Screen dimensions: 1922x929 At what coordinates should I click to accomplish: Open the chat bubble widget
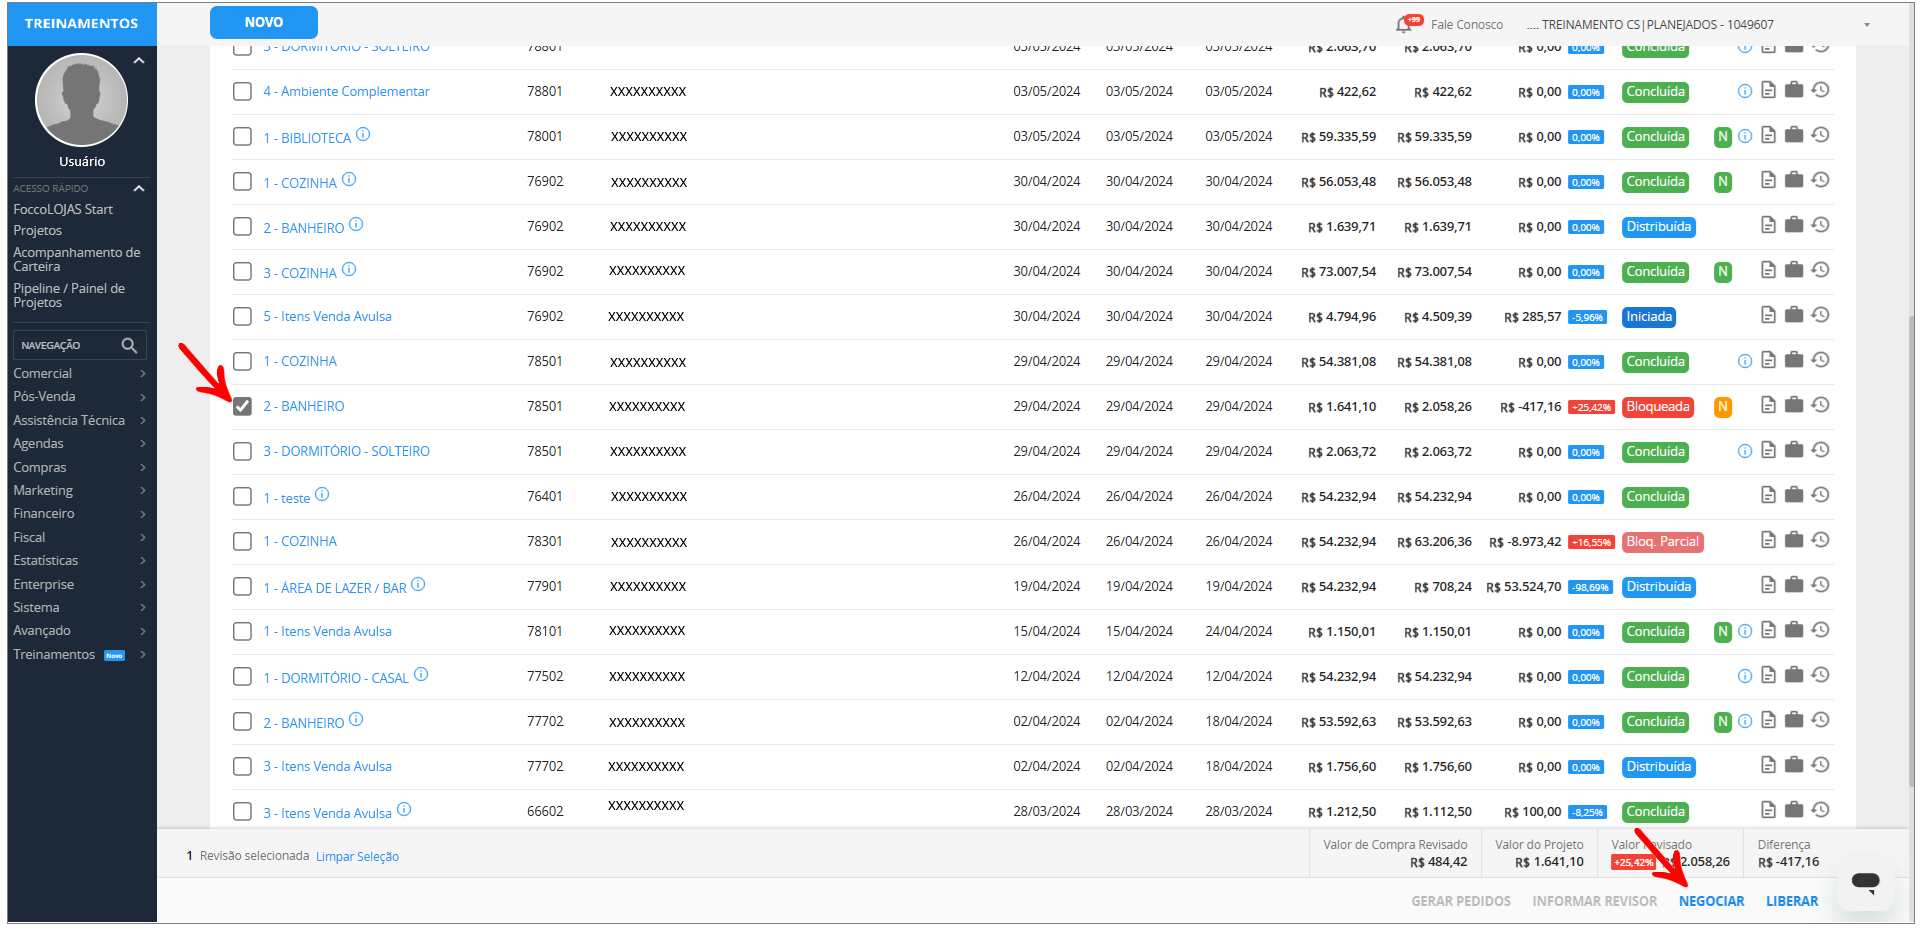[x=1865, y=882]
